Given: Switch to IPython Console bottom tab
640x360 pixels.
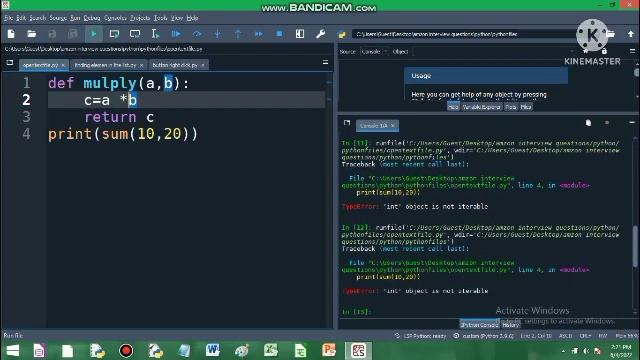Looking at the screenshot, I should 480,325.
